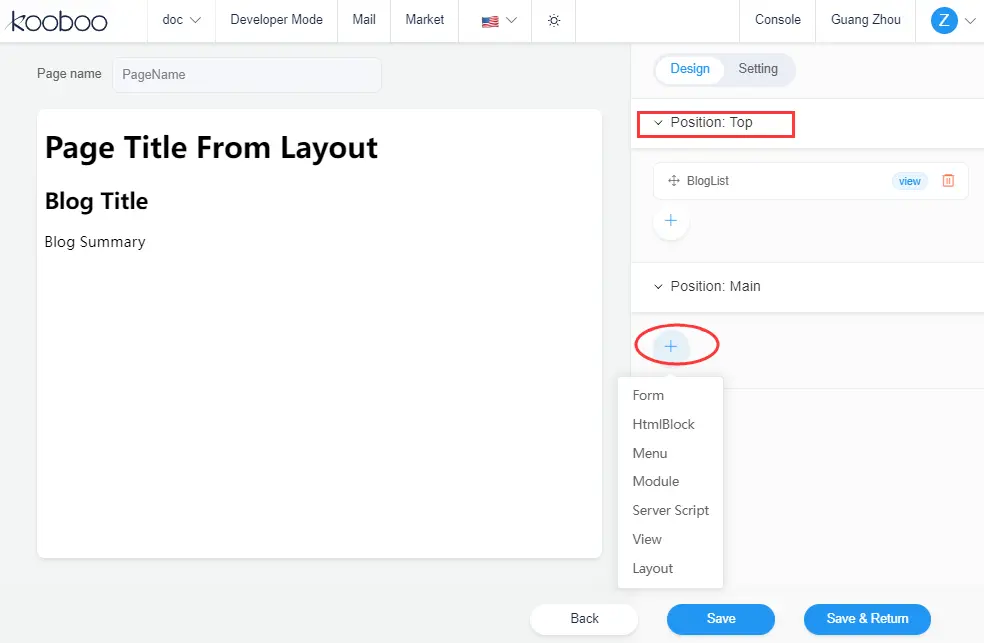Collapse the Position: Main section
984x643 pixels.
coord(658,287)
